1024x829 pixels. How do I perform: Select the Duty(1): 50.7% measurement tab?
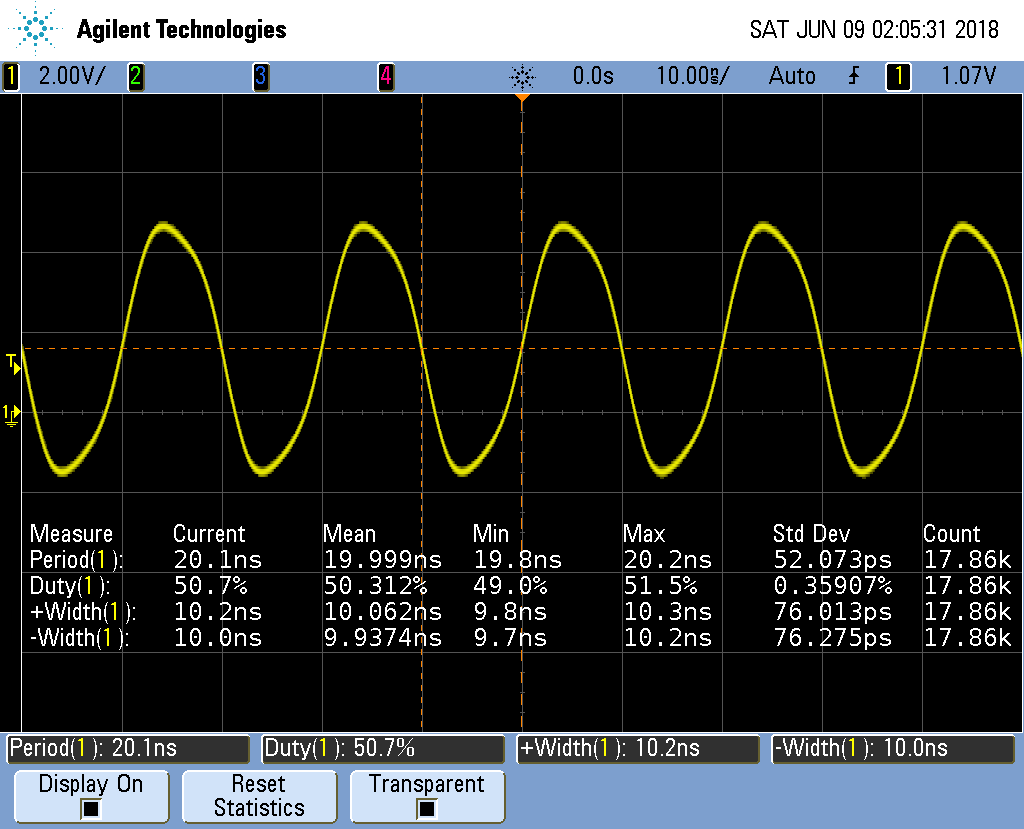coord(383,748)
